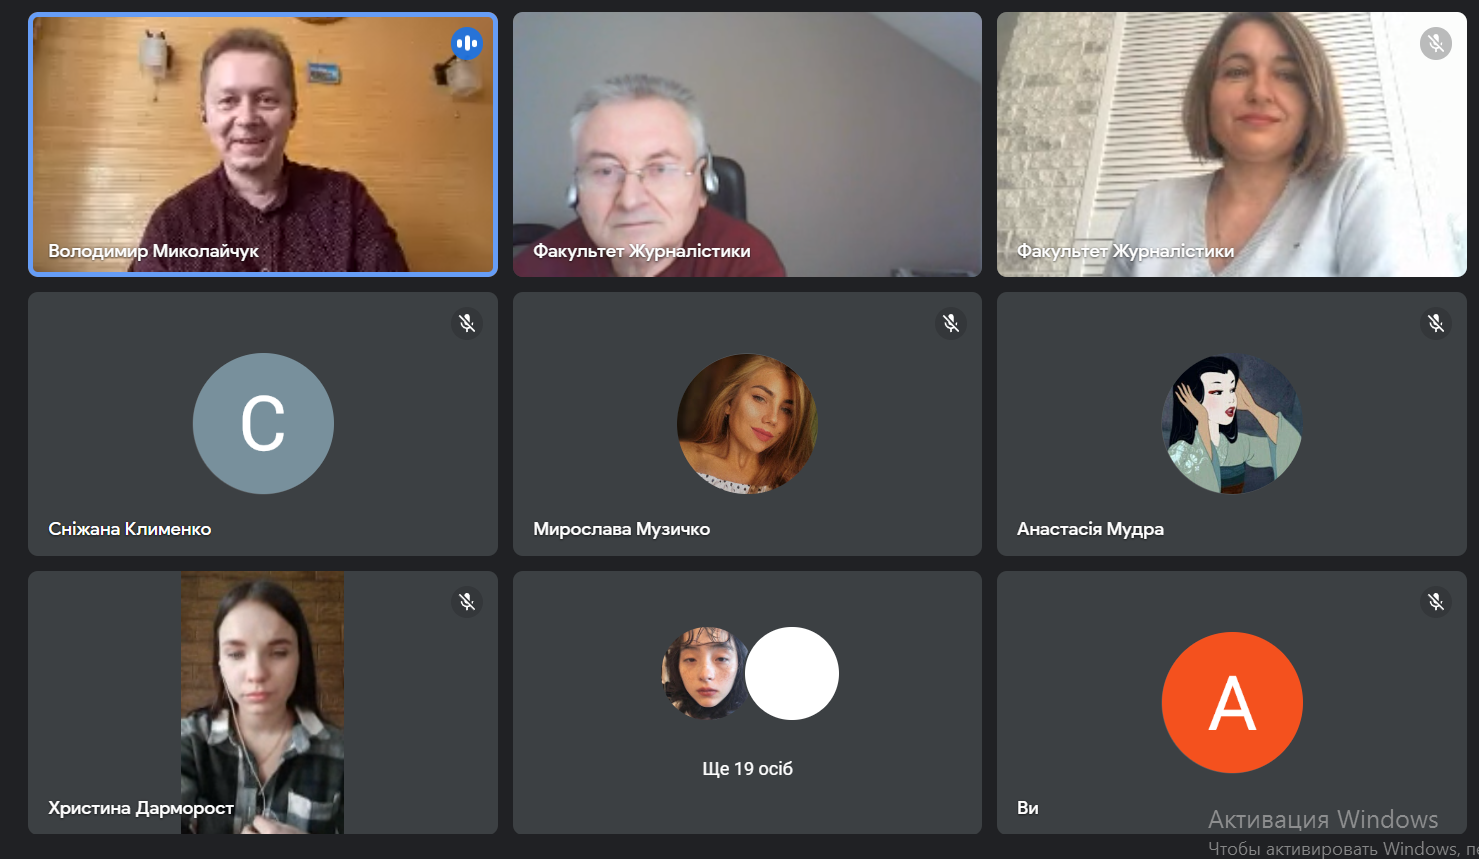Screen dimensions: 1479x859
Task: Select the woman's Факультет Журналістики video tile
Action: tap(1232, 144)
